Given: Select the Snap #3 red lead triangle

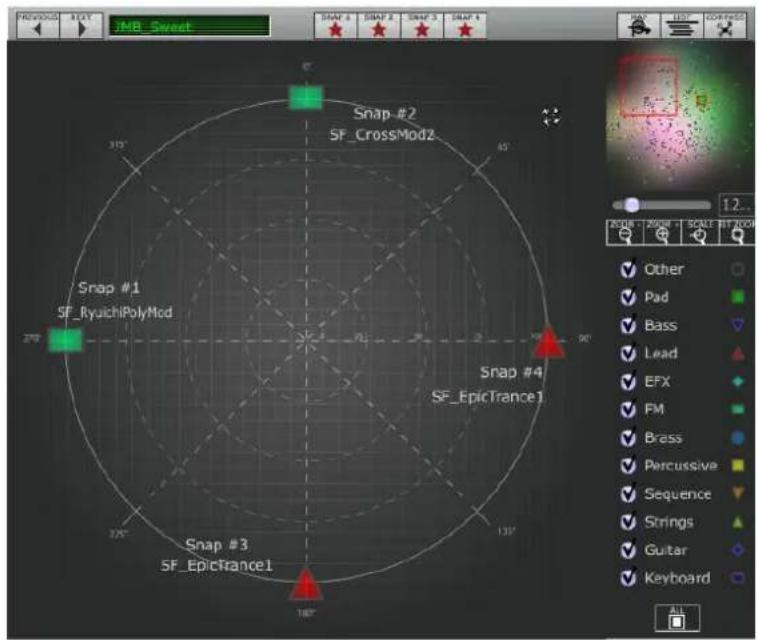Looking at the screenshot, I should tap(306, 584).
